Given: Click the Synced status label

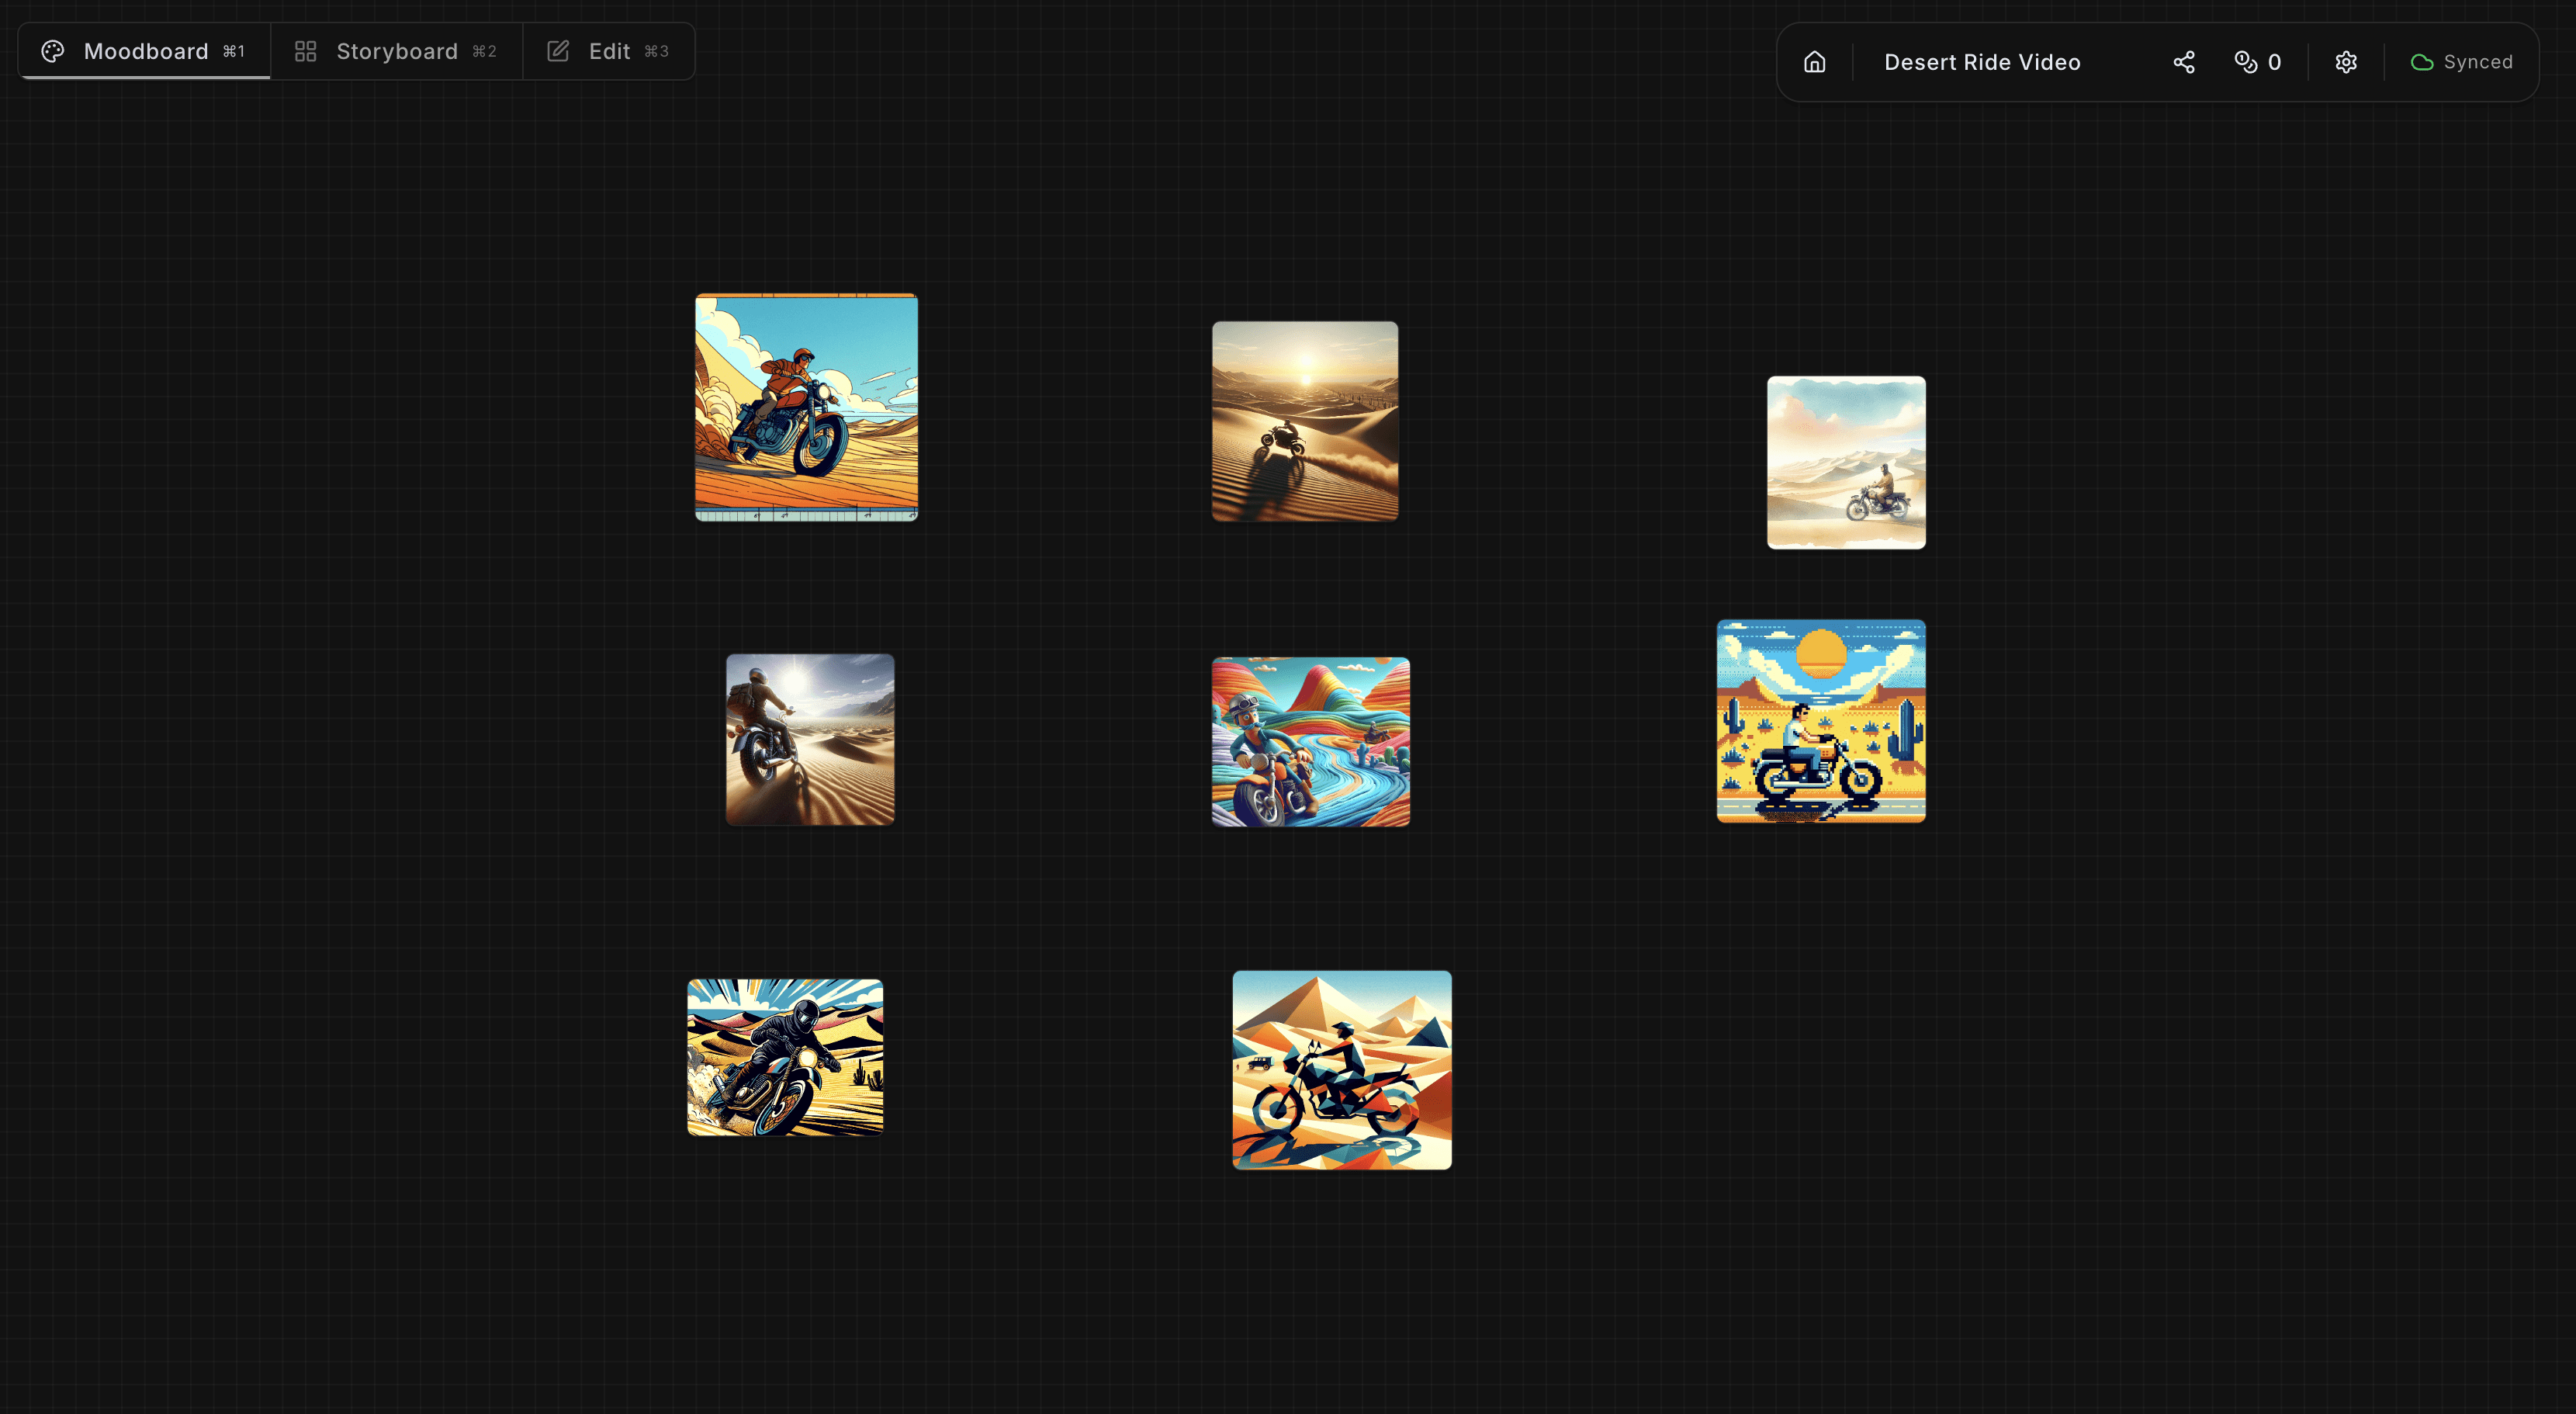Looking at the screenshot, I should coord(2477,62).
